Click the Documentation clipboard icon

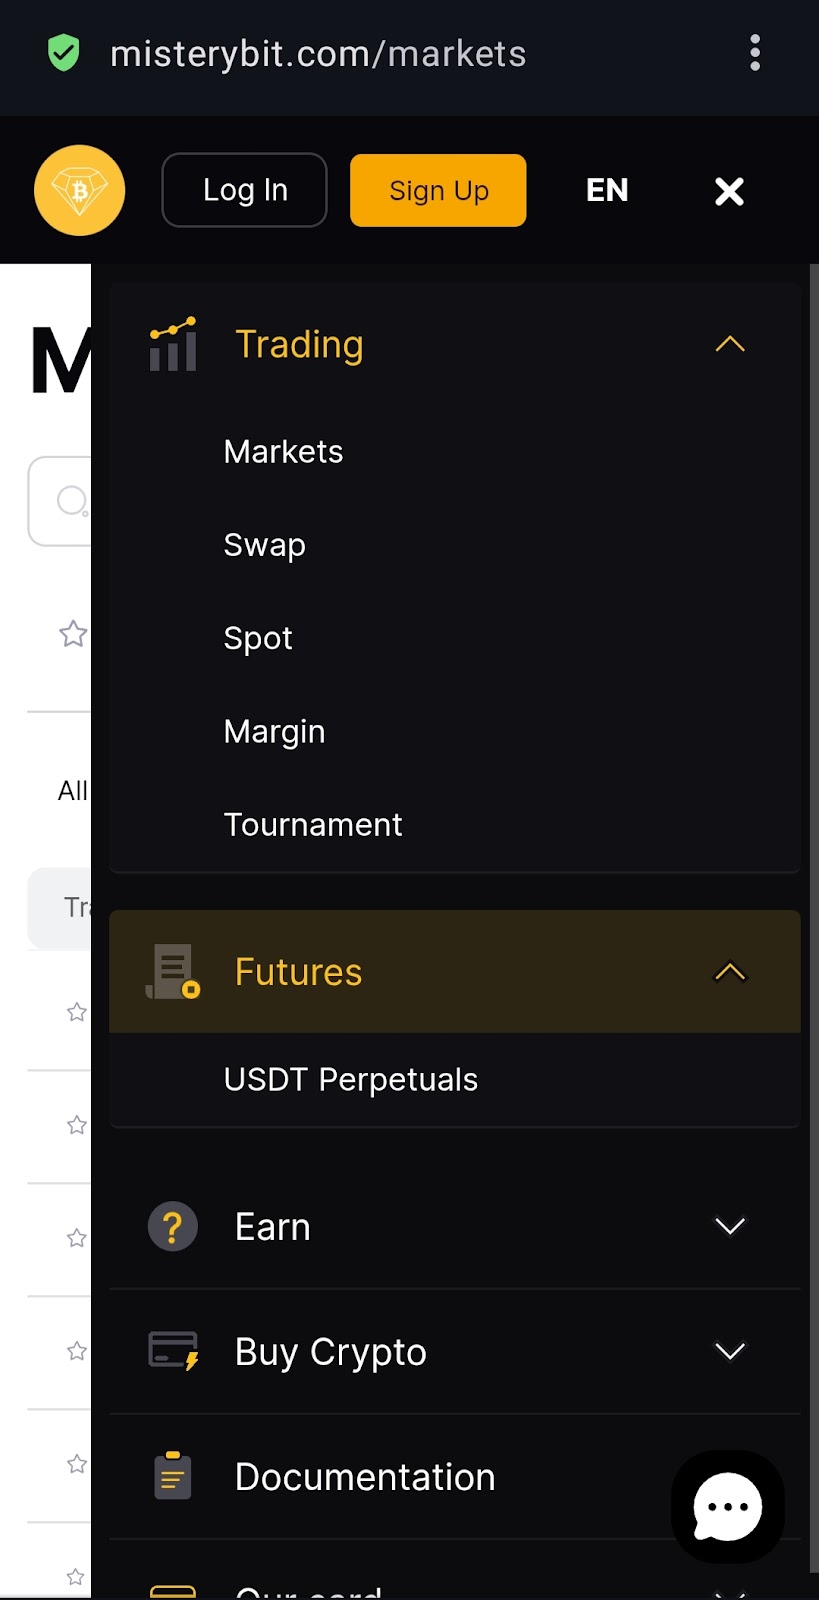(173, 1476)
